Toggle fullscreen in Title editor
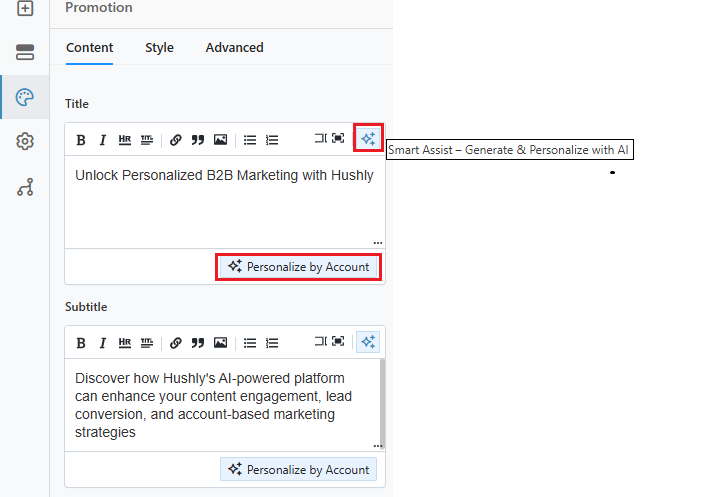This screenshot has height=497, width=703. 338,138
